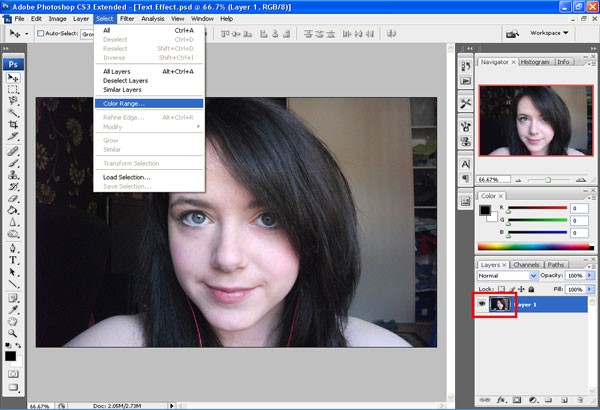Click the Navigator zoom percentage field

click(494, 179)
